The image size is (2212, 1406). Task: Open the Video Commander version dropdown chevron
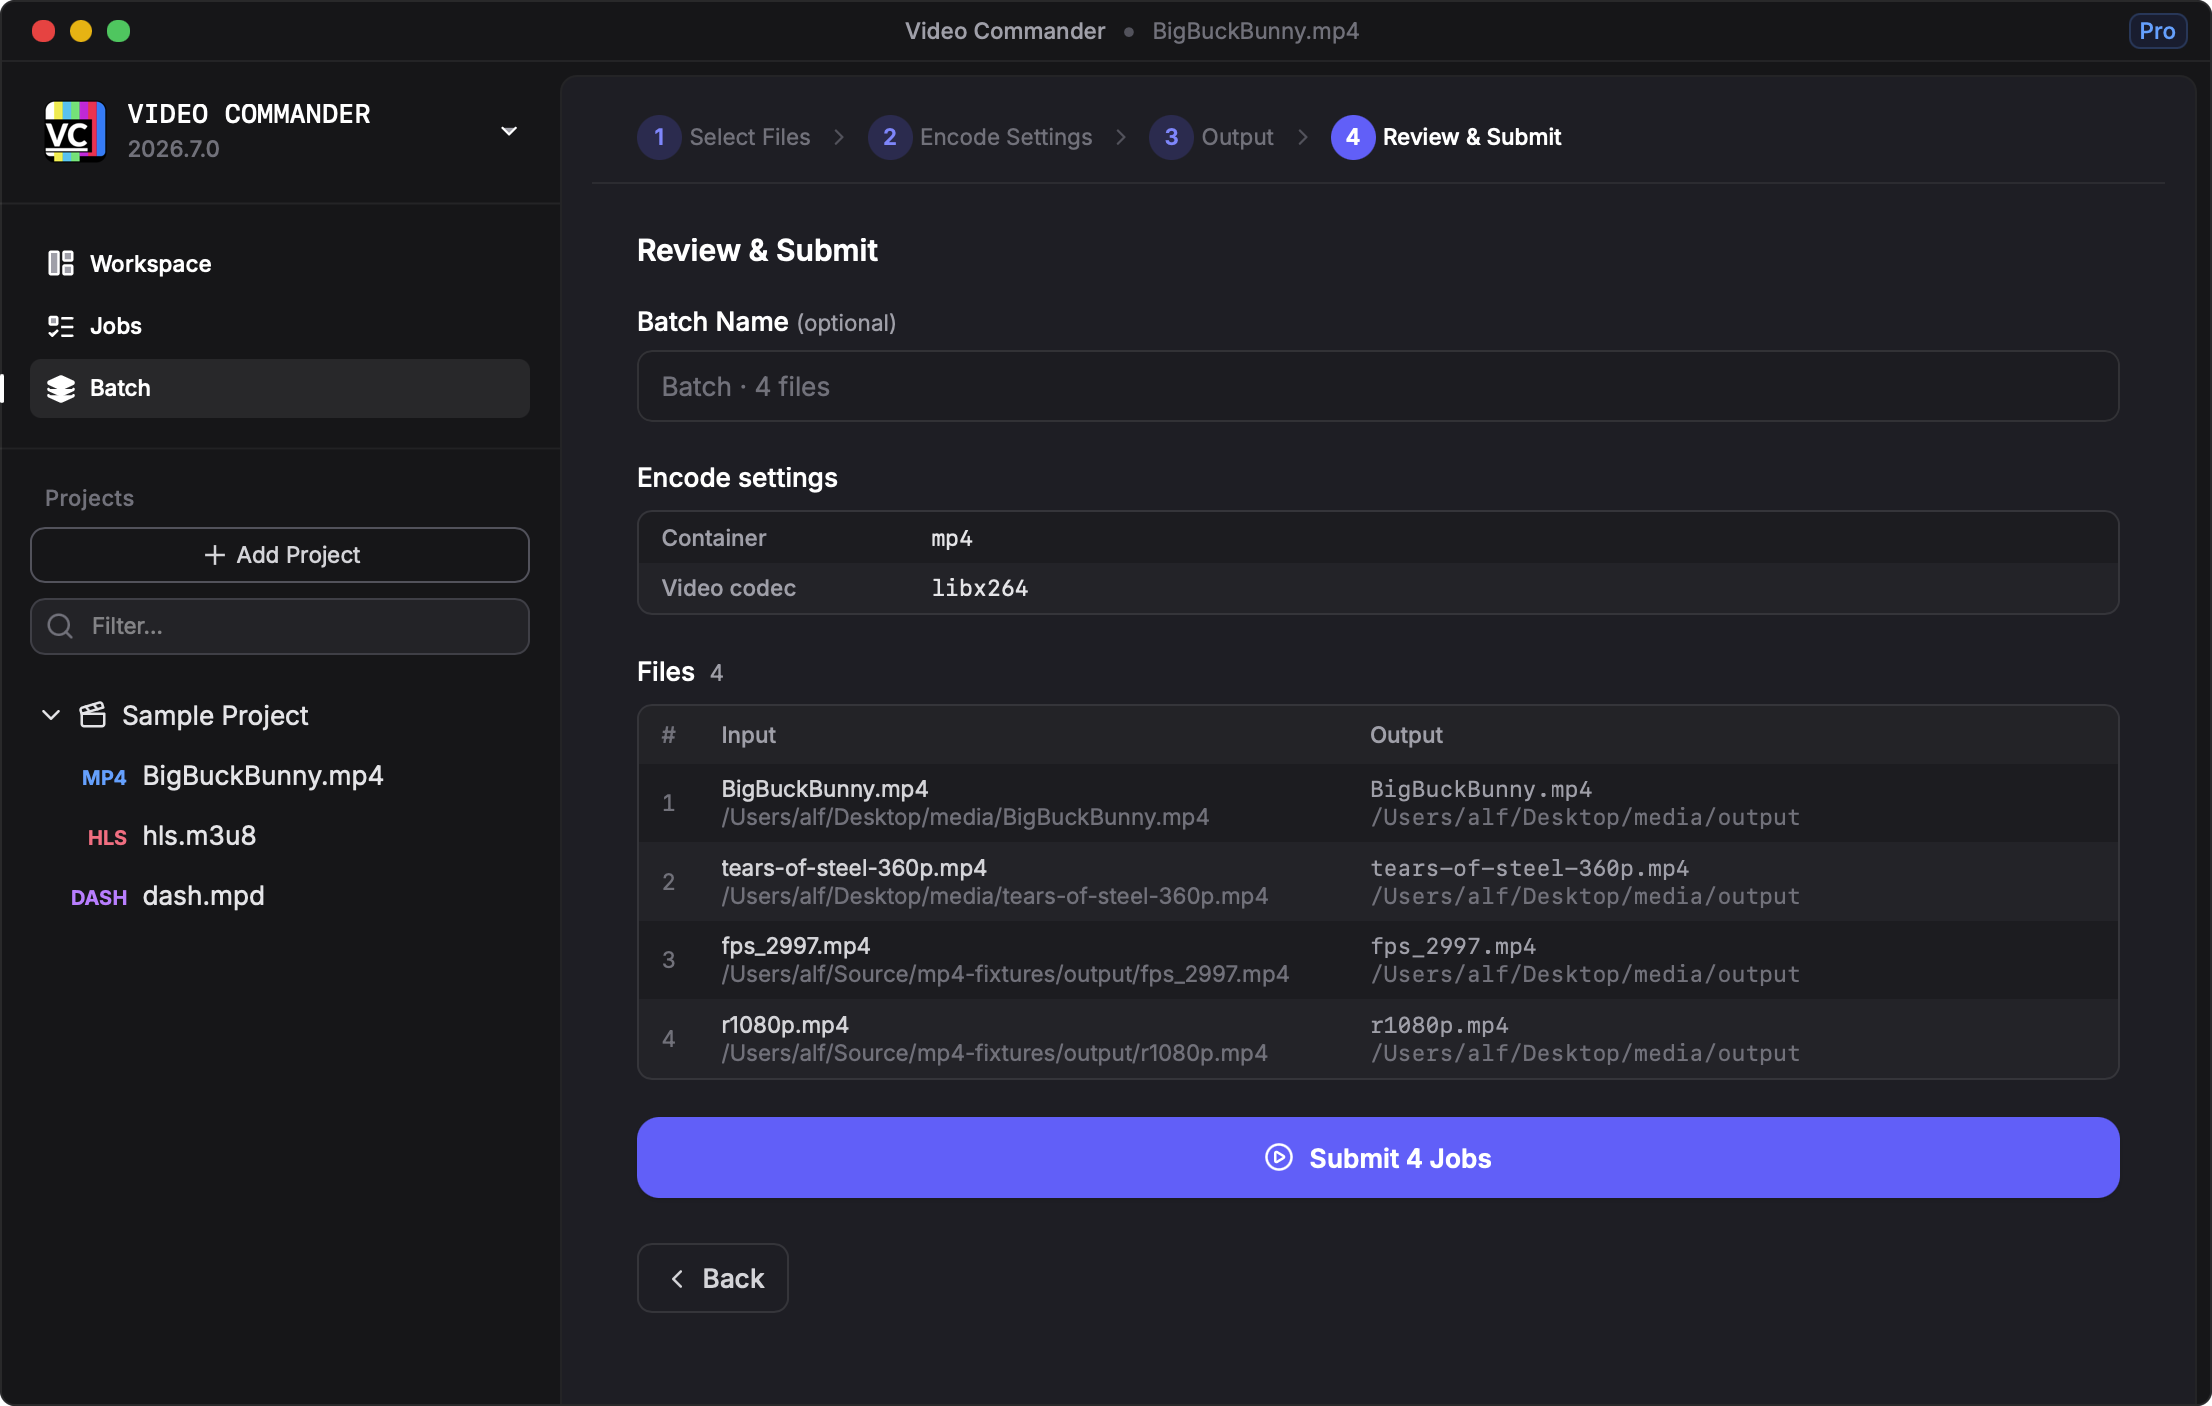509,131
